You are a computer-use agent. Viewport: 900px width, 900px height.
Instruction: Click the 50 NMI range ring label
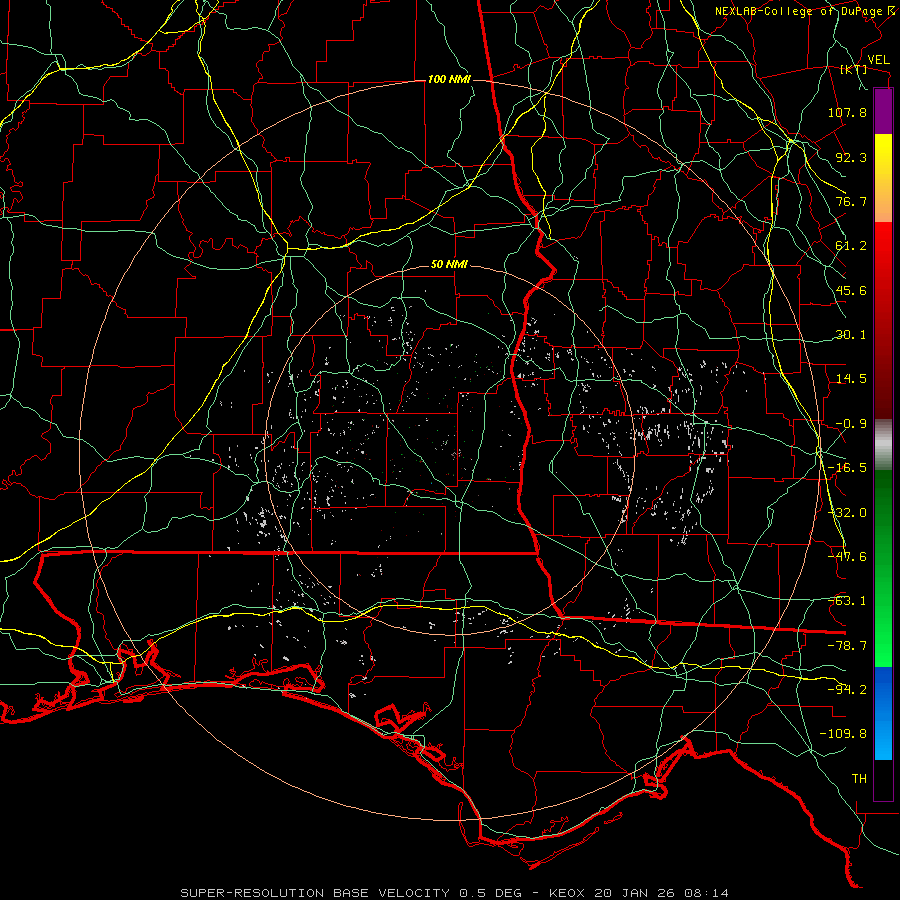[x=449, y=265]
